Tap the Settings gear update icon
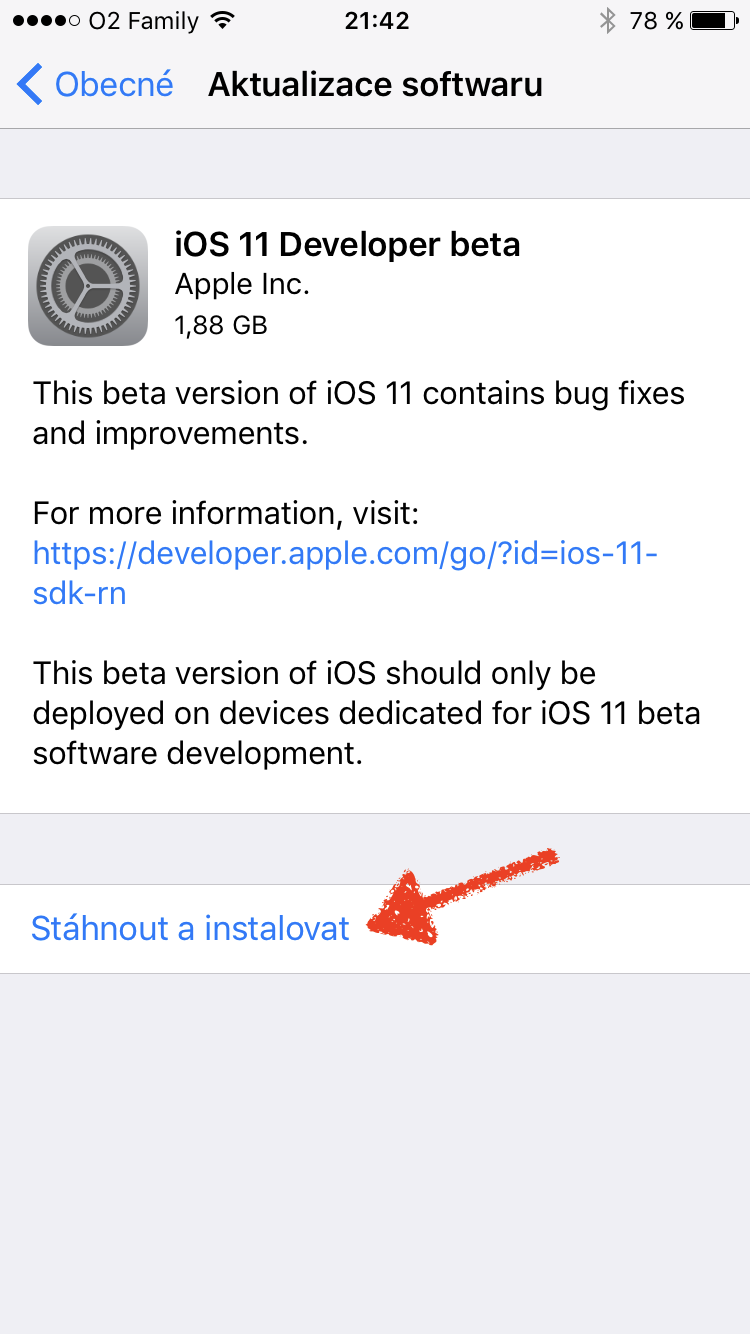750x1334 pixels. (x=88, y=286)
